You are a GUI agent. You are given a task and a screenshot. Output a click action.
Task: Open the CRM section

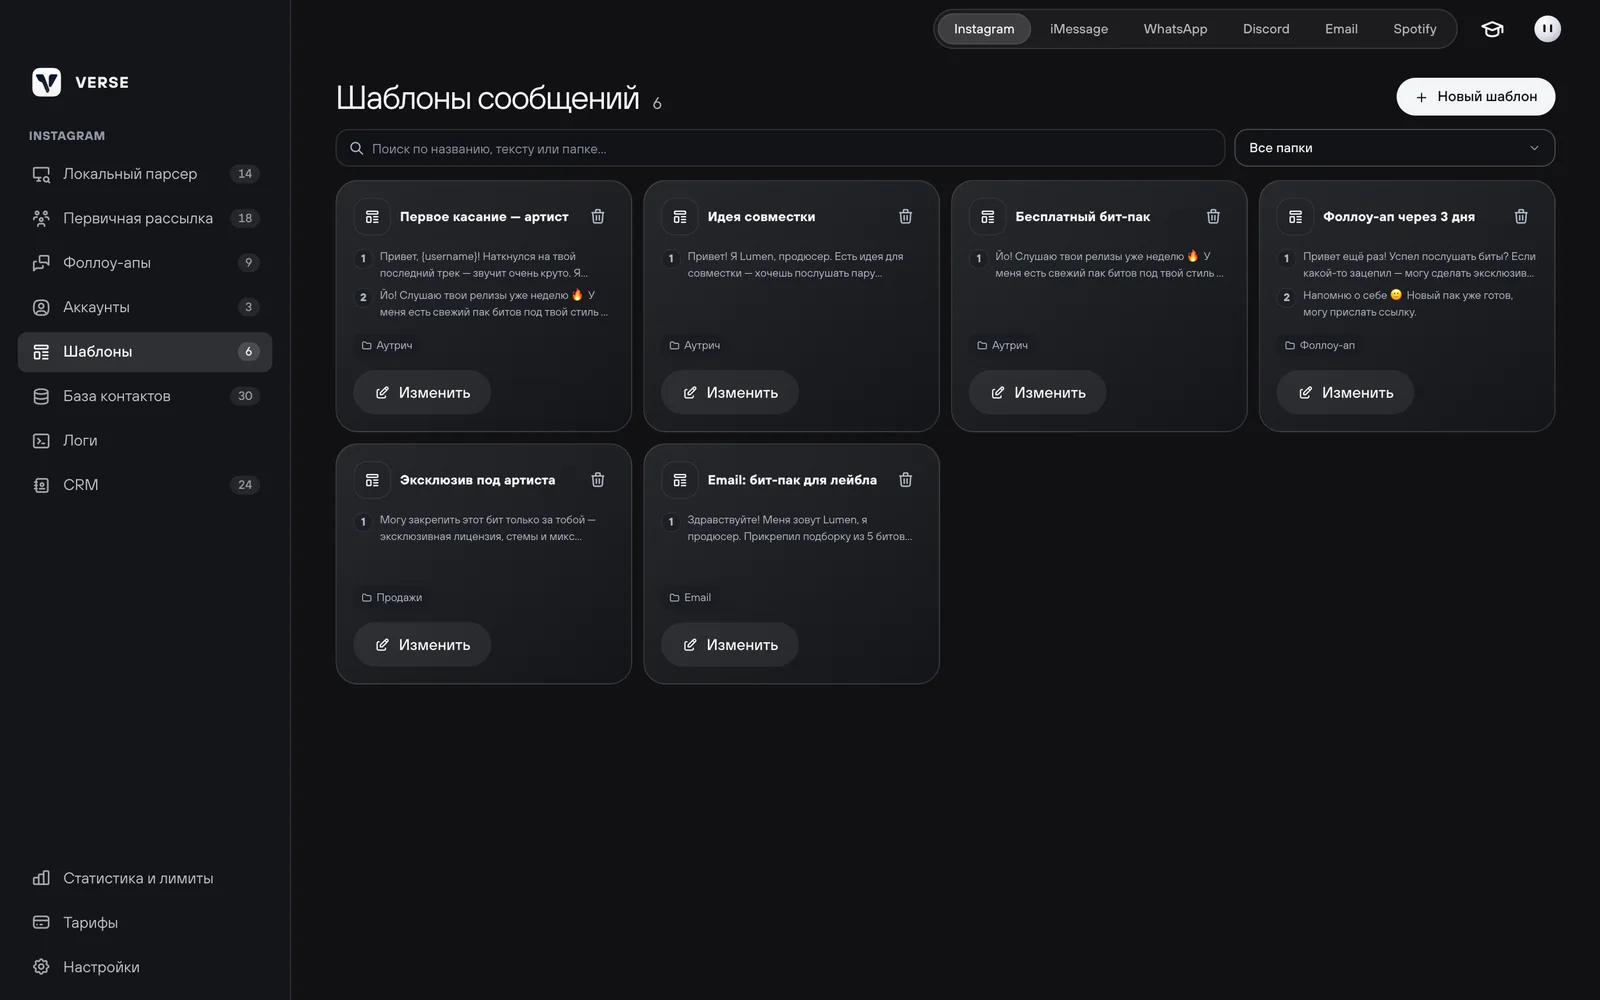click(x=145, y=485)
